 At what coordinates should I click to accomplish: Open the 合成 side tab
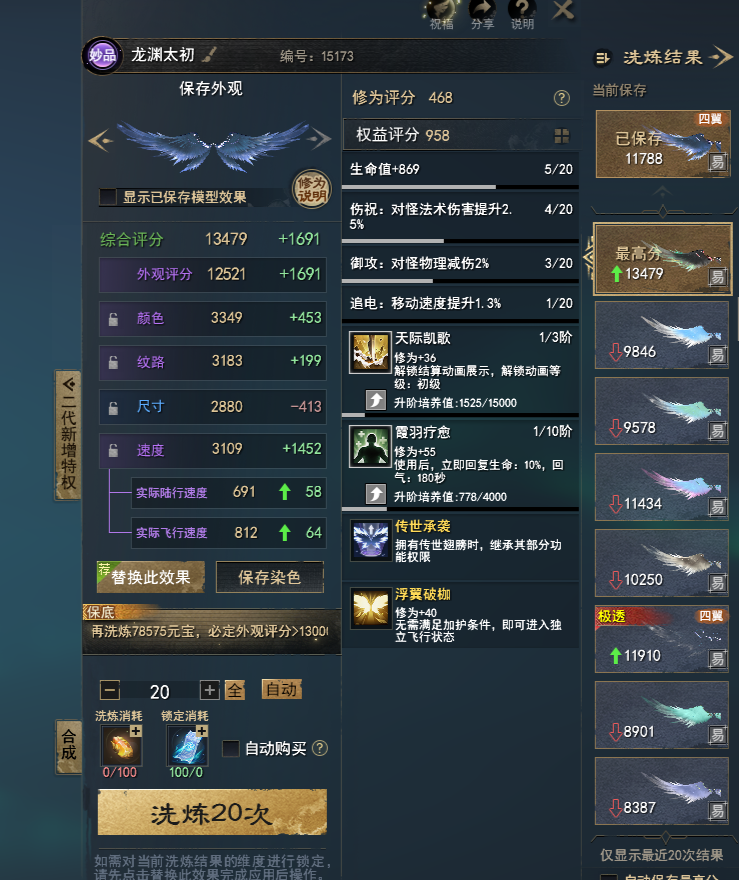click(68, 746)
